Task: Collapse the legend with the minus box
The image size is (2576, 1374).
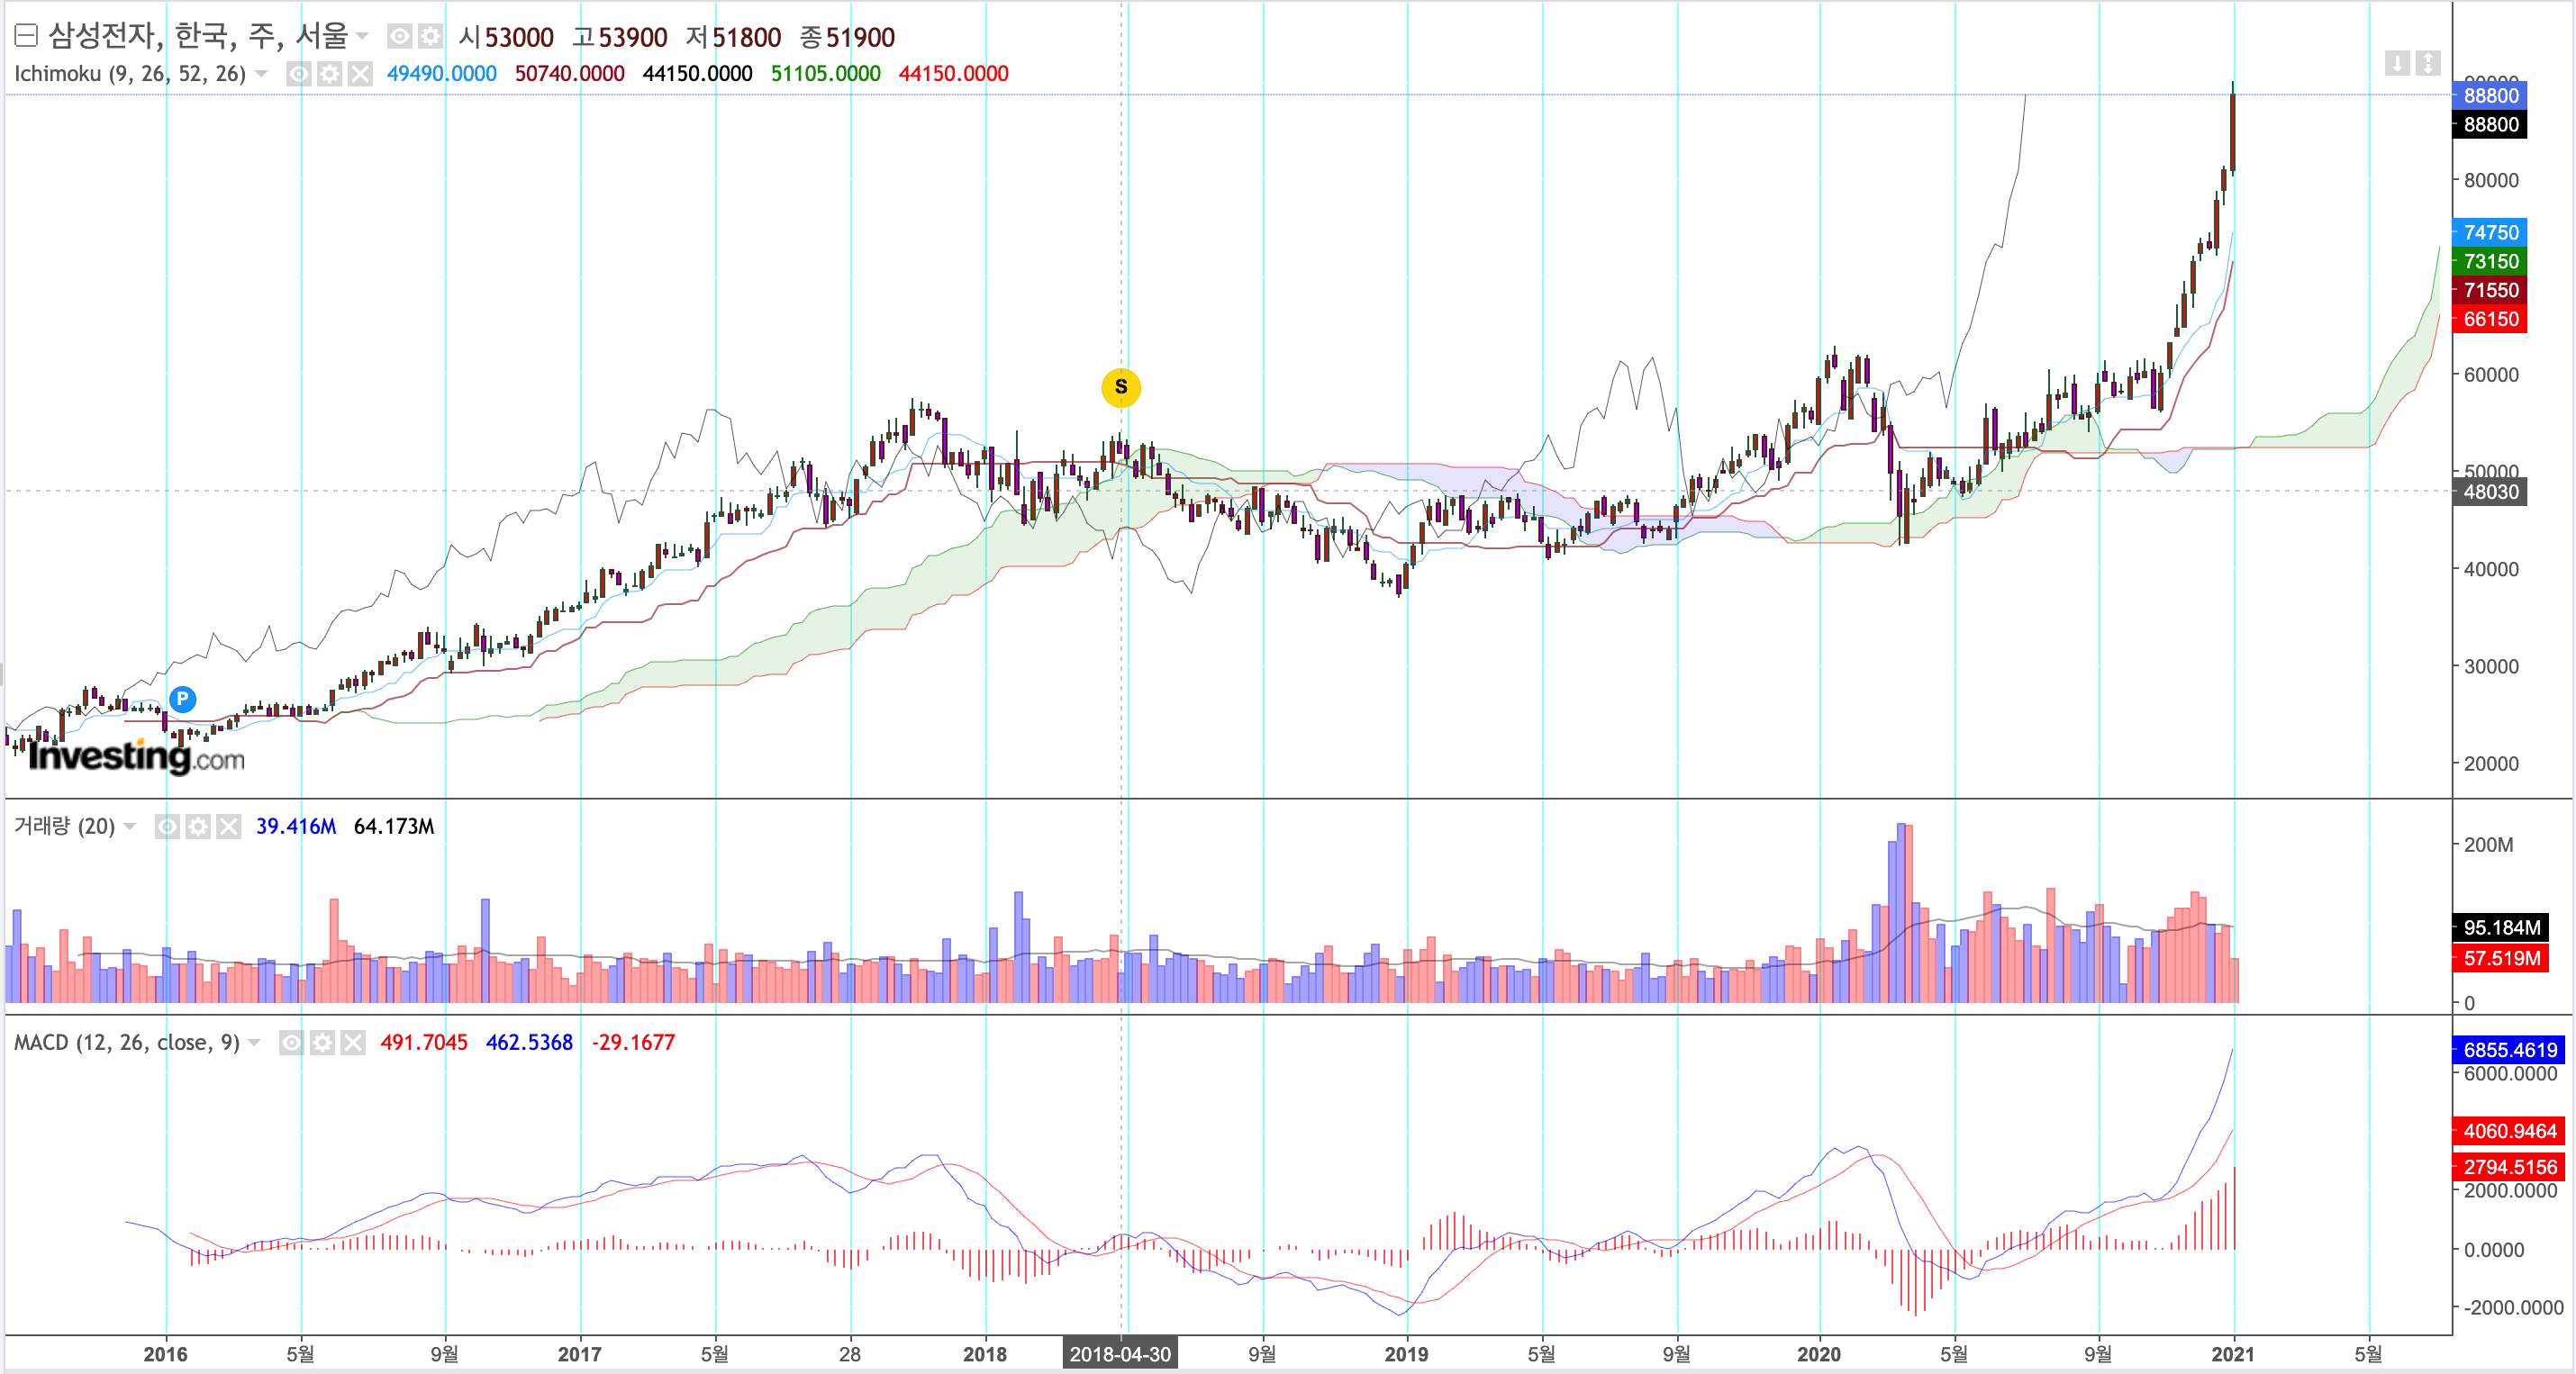Action: point(26,37)
